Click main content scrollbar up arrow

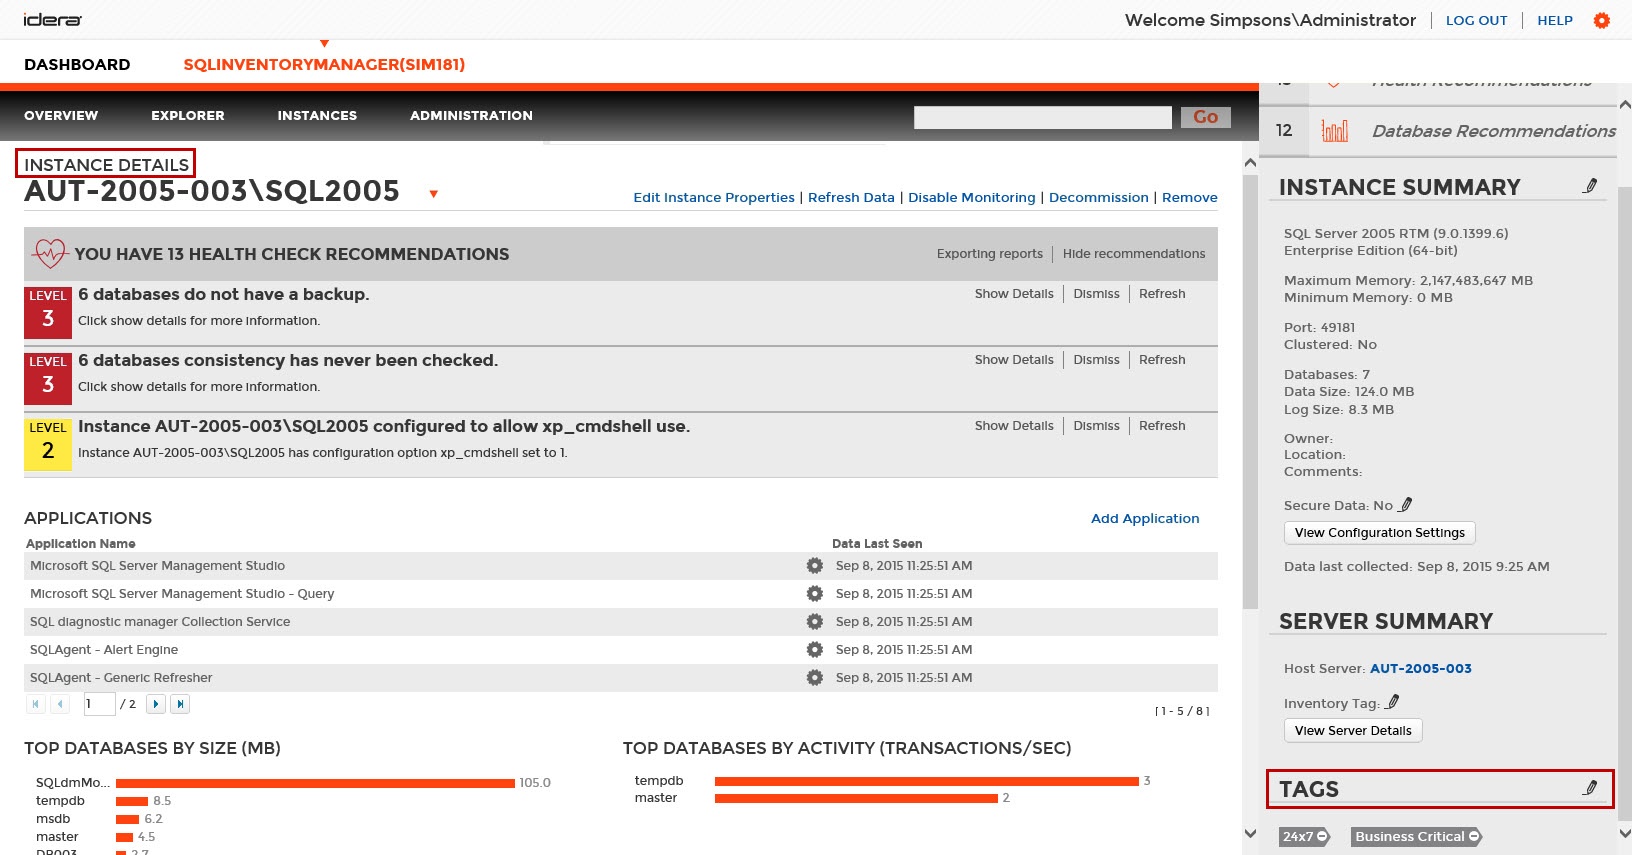point(1250,162)
